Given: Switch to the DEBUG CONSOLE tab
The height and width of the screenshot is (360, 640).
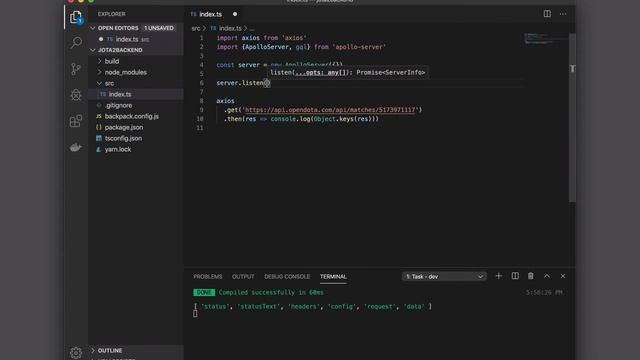Looking at the screenshot, I should [287, 277].
